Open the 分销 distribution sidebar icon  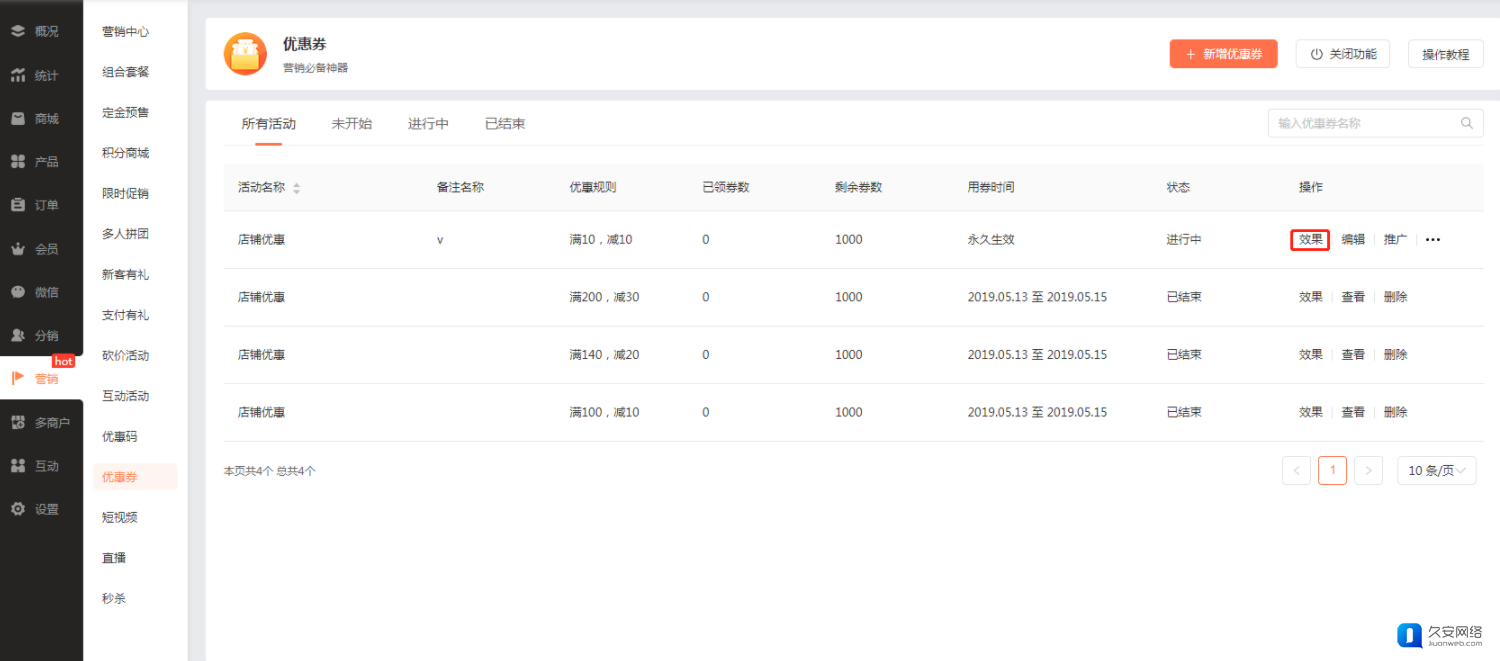point(18,335)
